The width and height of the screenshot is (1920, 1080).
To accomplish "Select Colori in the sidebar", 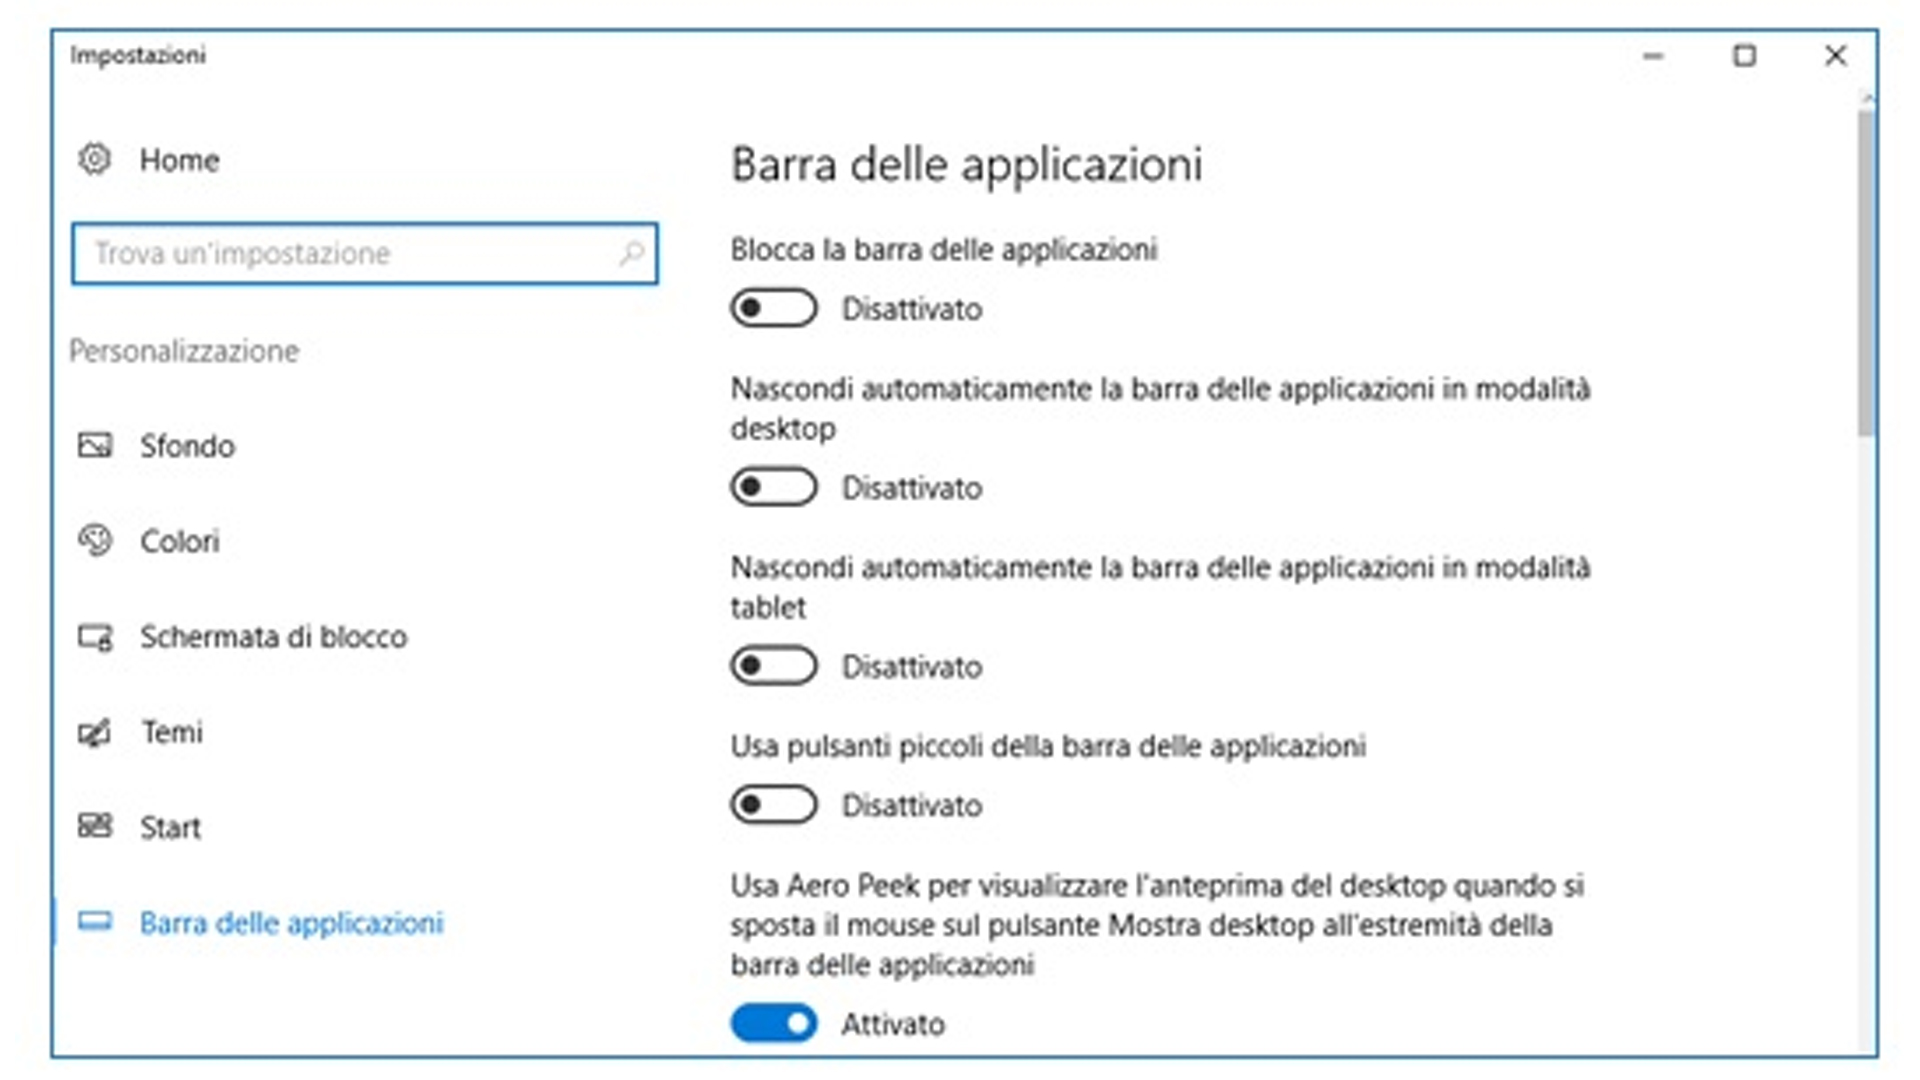I will click(179, 541).
